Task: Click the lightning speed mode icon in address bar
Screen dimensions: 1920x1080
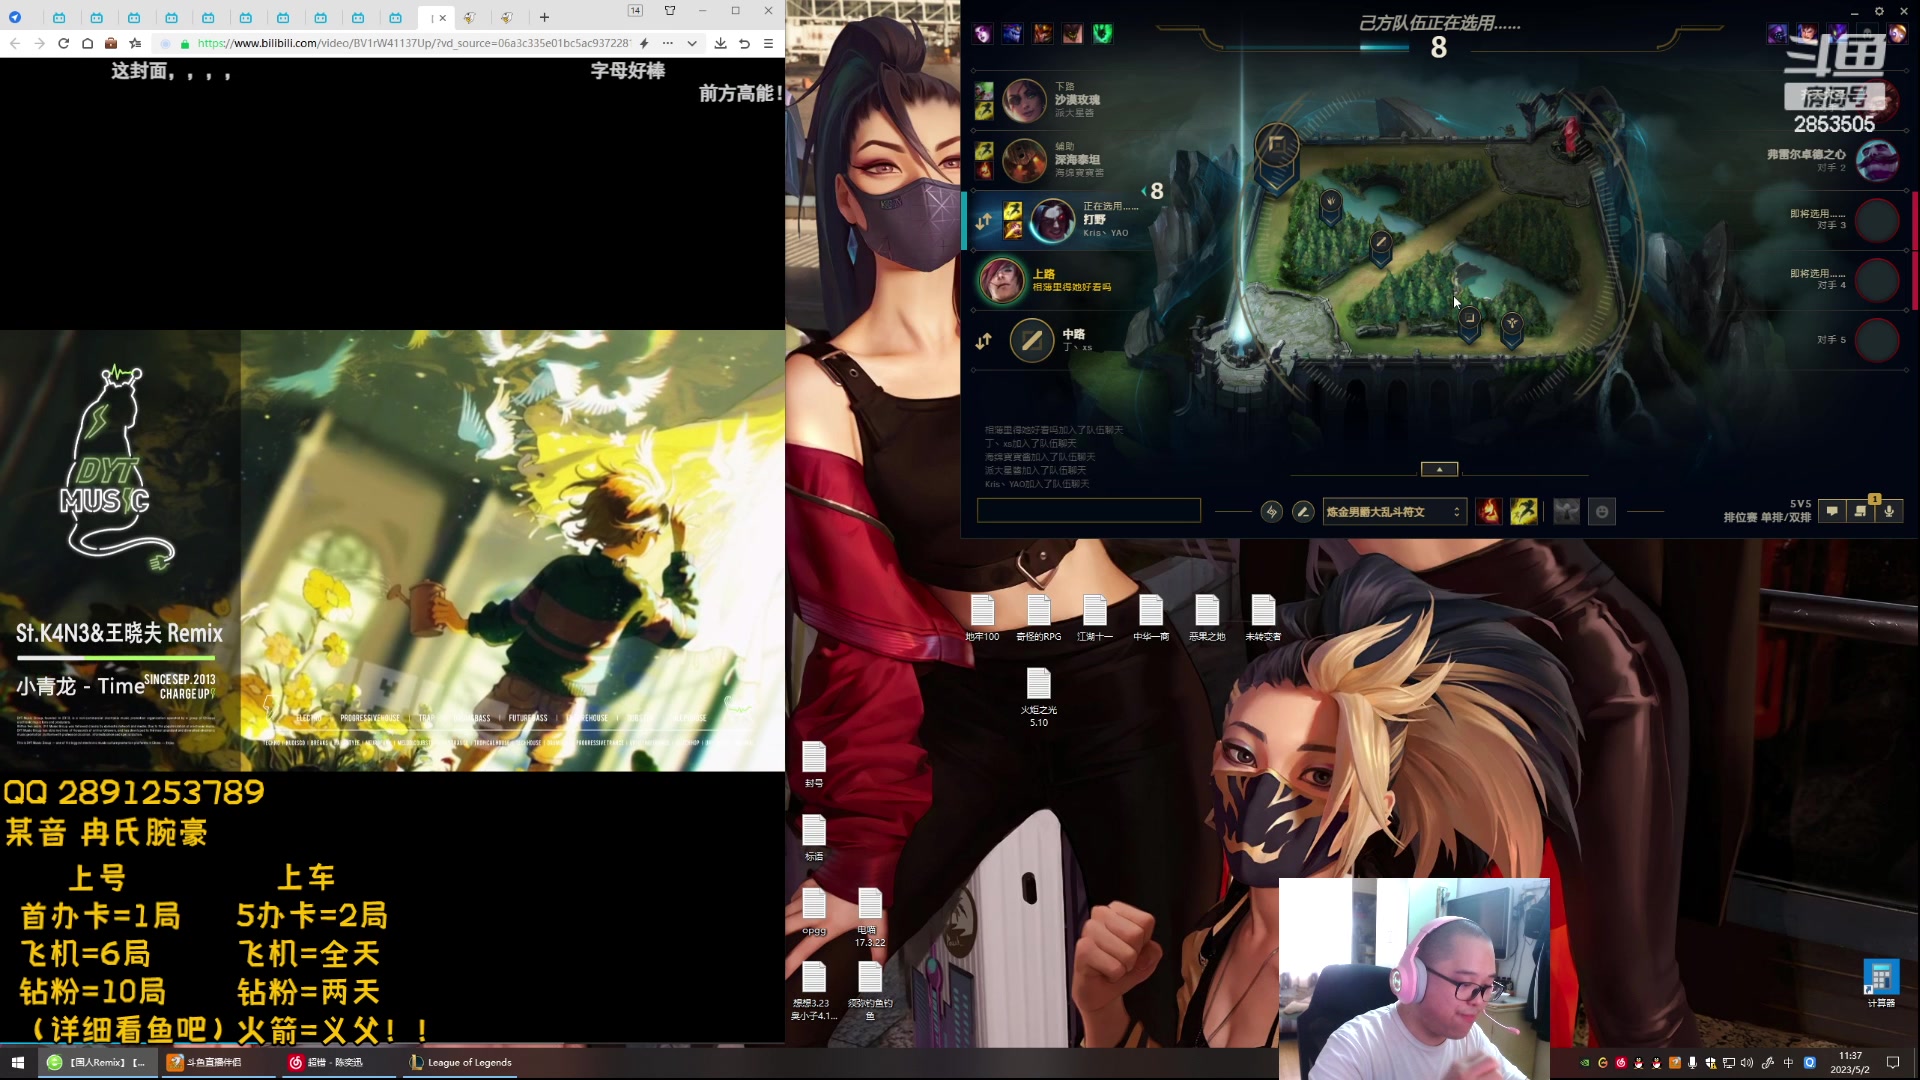Action: coord(644,43)
